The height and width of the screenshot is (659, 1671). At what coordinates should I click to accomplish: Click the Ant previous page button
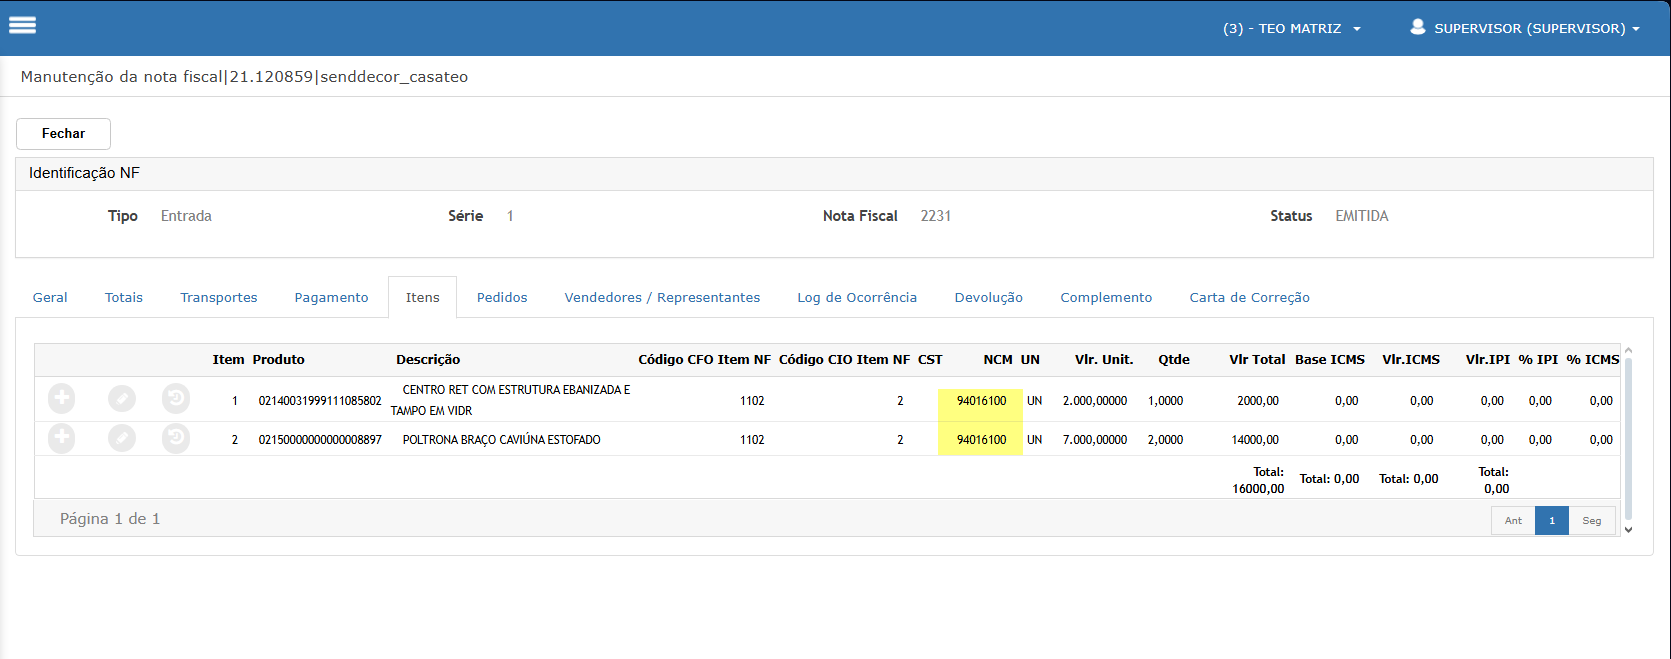1513,520
